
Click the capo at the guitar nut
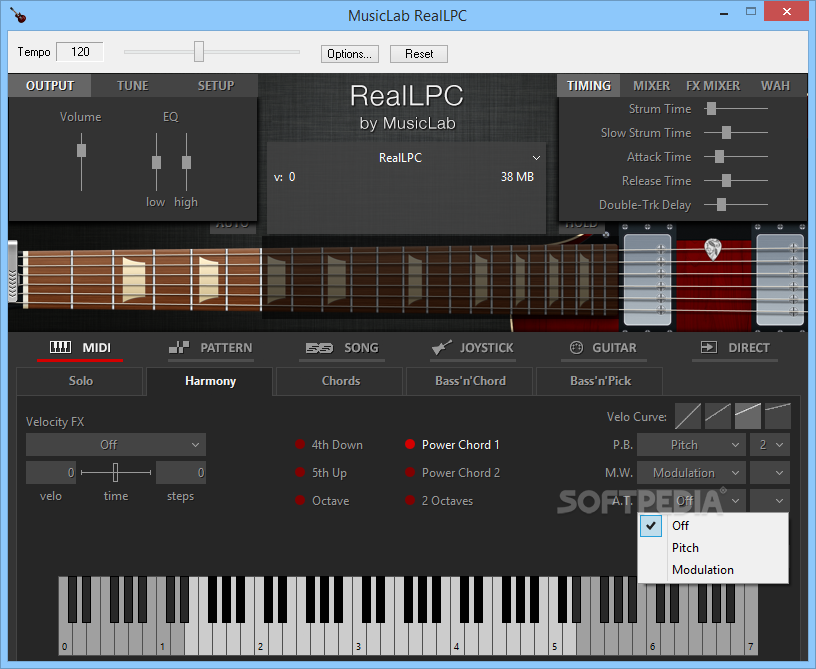point(12,271)
